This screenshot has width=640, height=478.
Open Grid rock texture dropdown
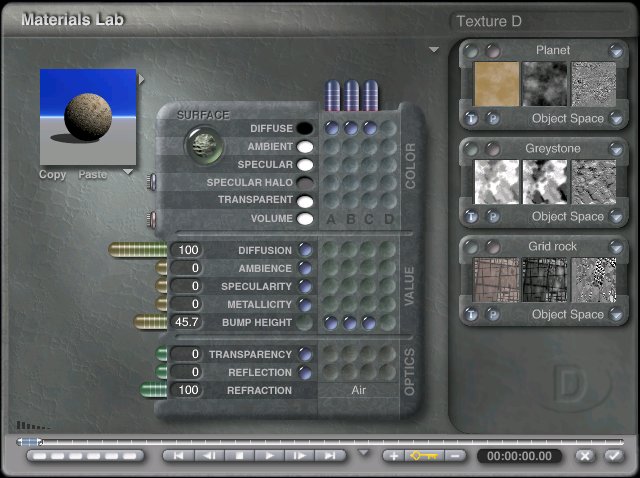pos(616,247)
